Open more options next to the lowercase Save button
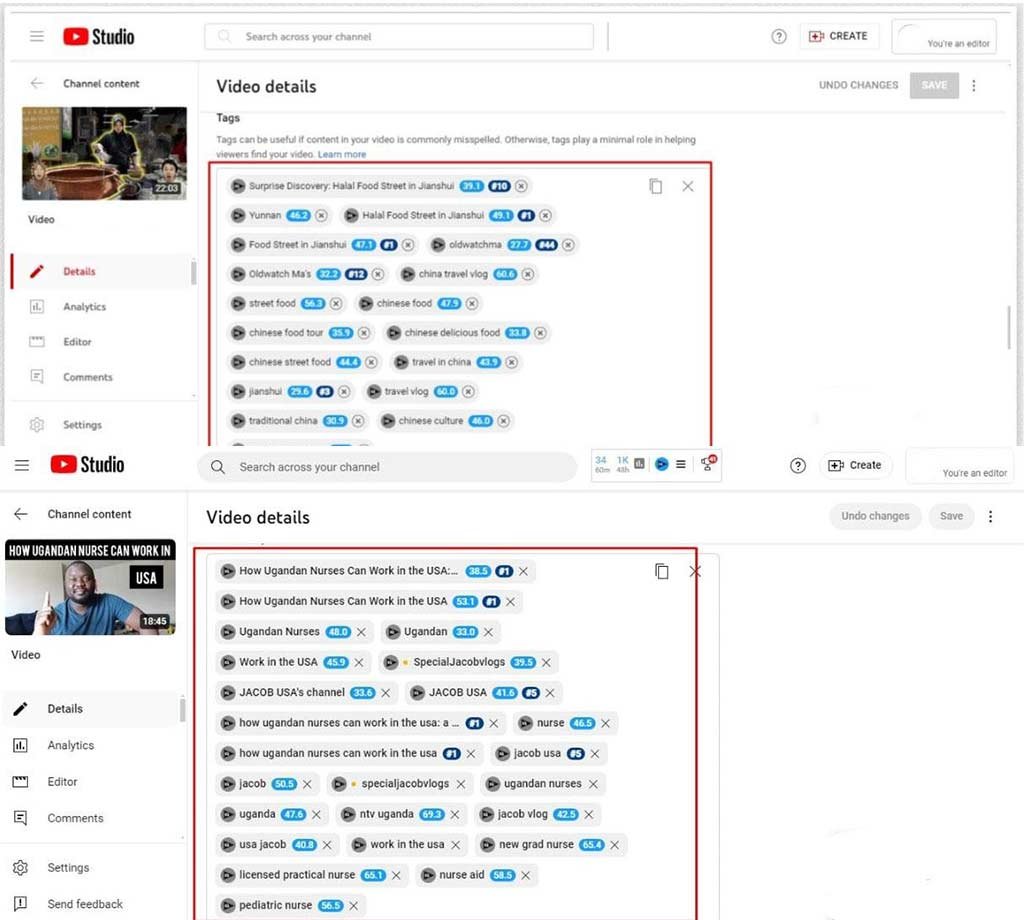 pyautogui.click(x=991, y=516)
